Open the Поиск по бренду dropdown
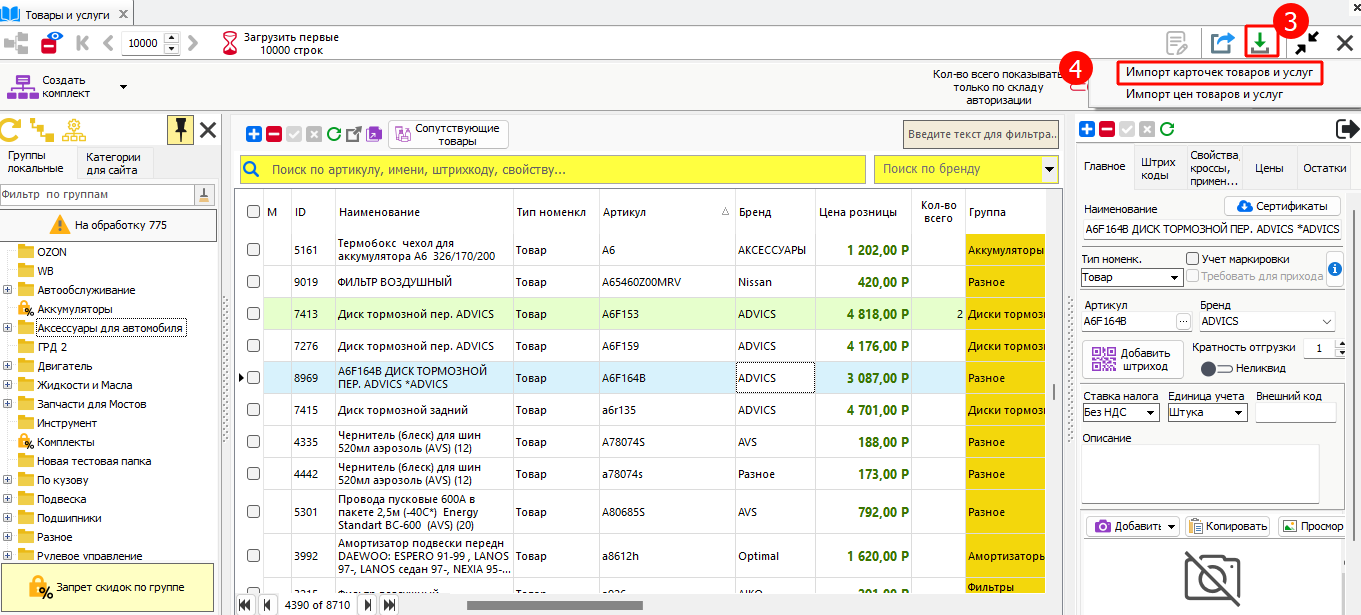The width and height of the screenshot is (1361, 615). (x=1049, y=169)
